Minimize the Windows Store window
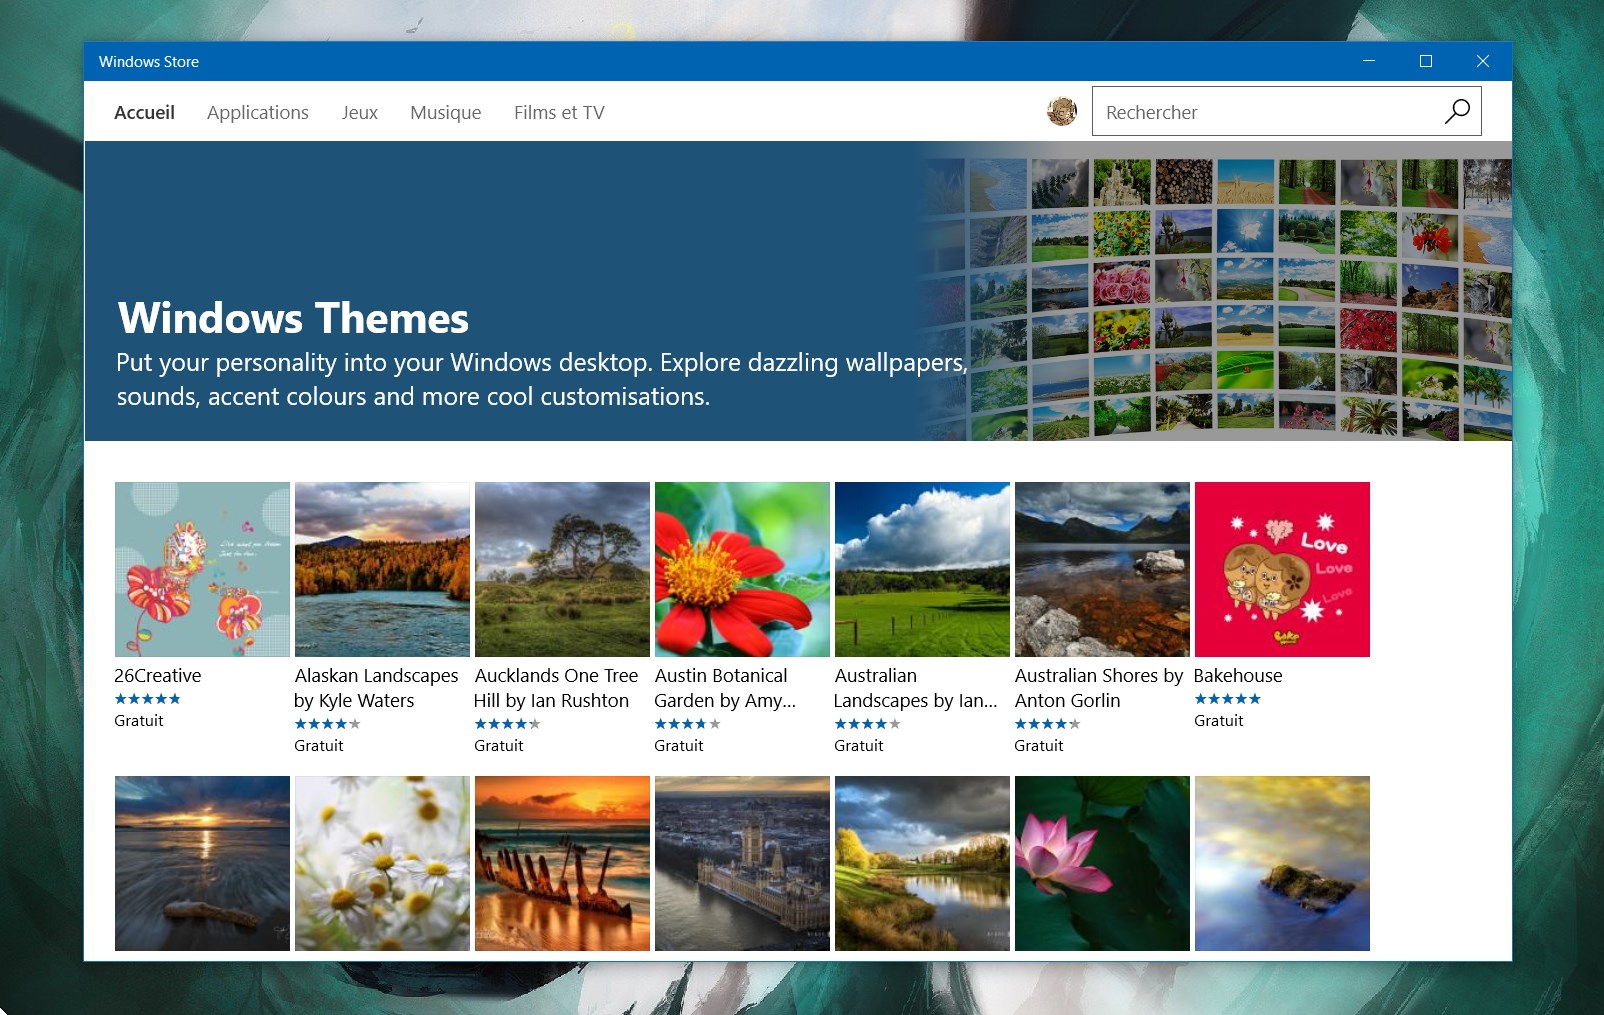Viewport: 1604px width, 1015px height. (x=1369, y=61)
